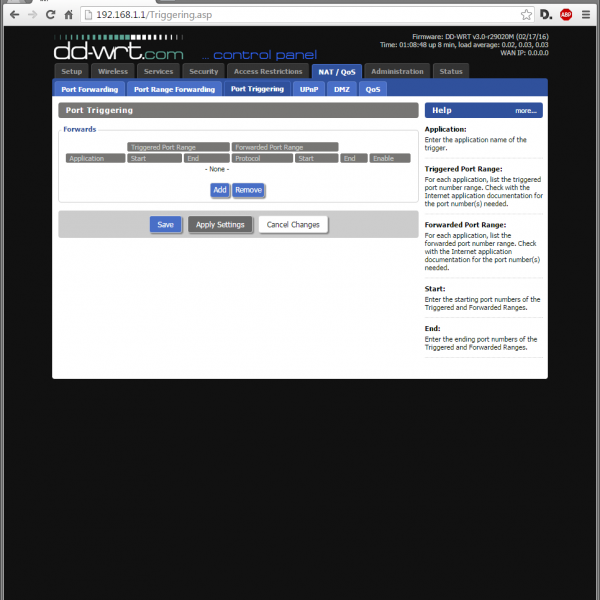Click the AdBlock Plus extension icon
Viewport: 600px width, 600px height.
coord(566,15)
